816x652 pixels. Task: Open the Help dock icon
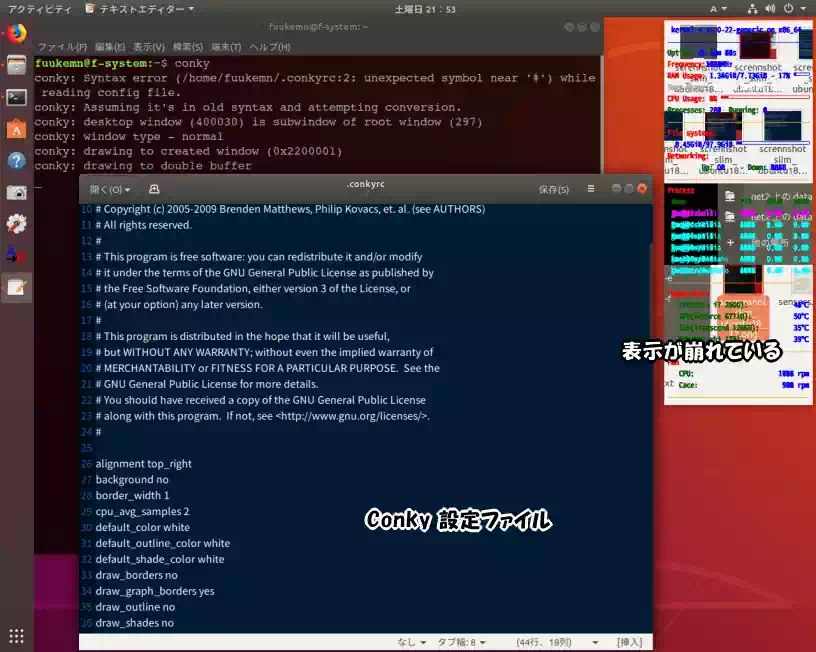pos(17,161)
